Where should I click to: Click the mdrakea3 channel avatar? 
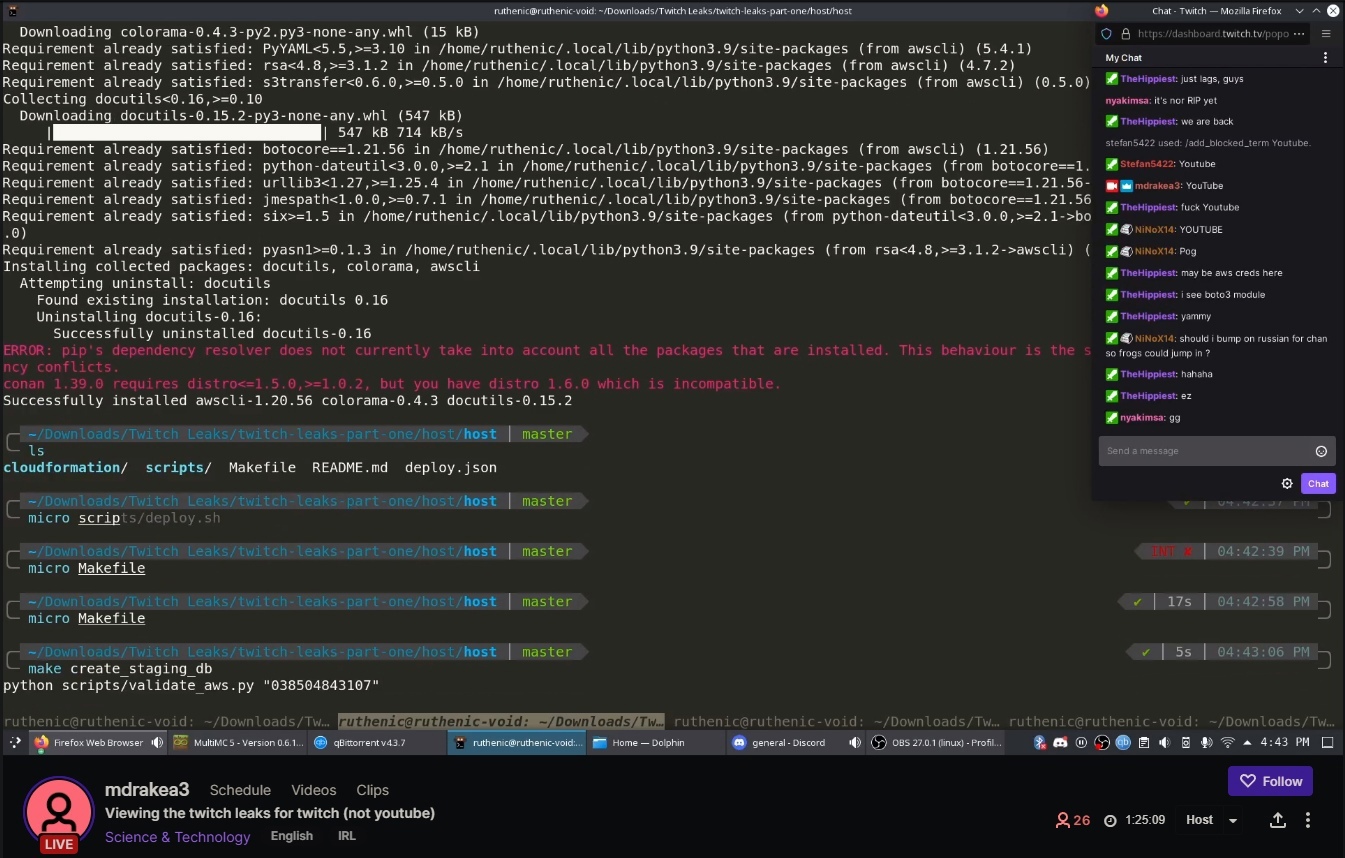[58, 811]
